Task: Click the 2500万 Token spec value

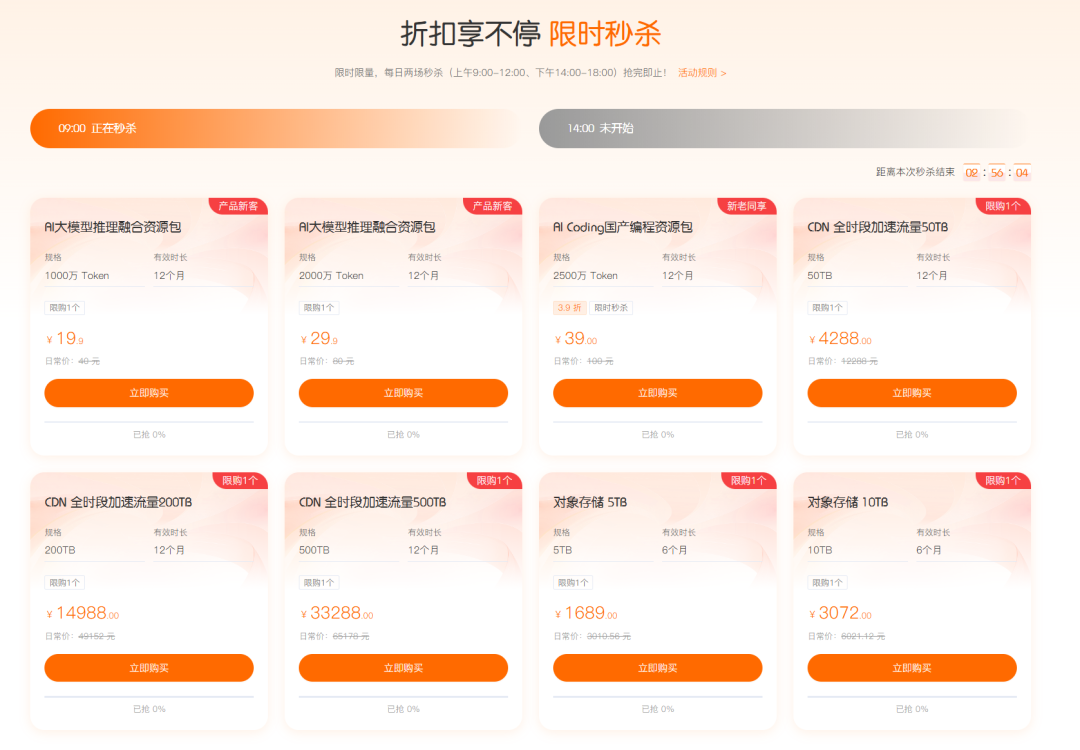Action: click(x=585, y=275)
